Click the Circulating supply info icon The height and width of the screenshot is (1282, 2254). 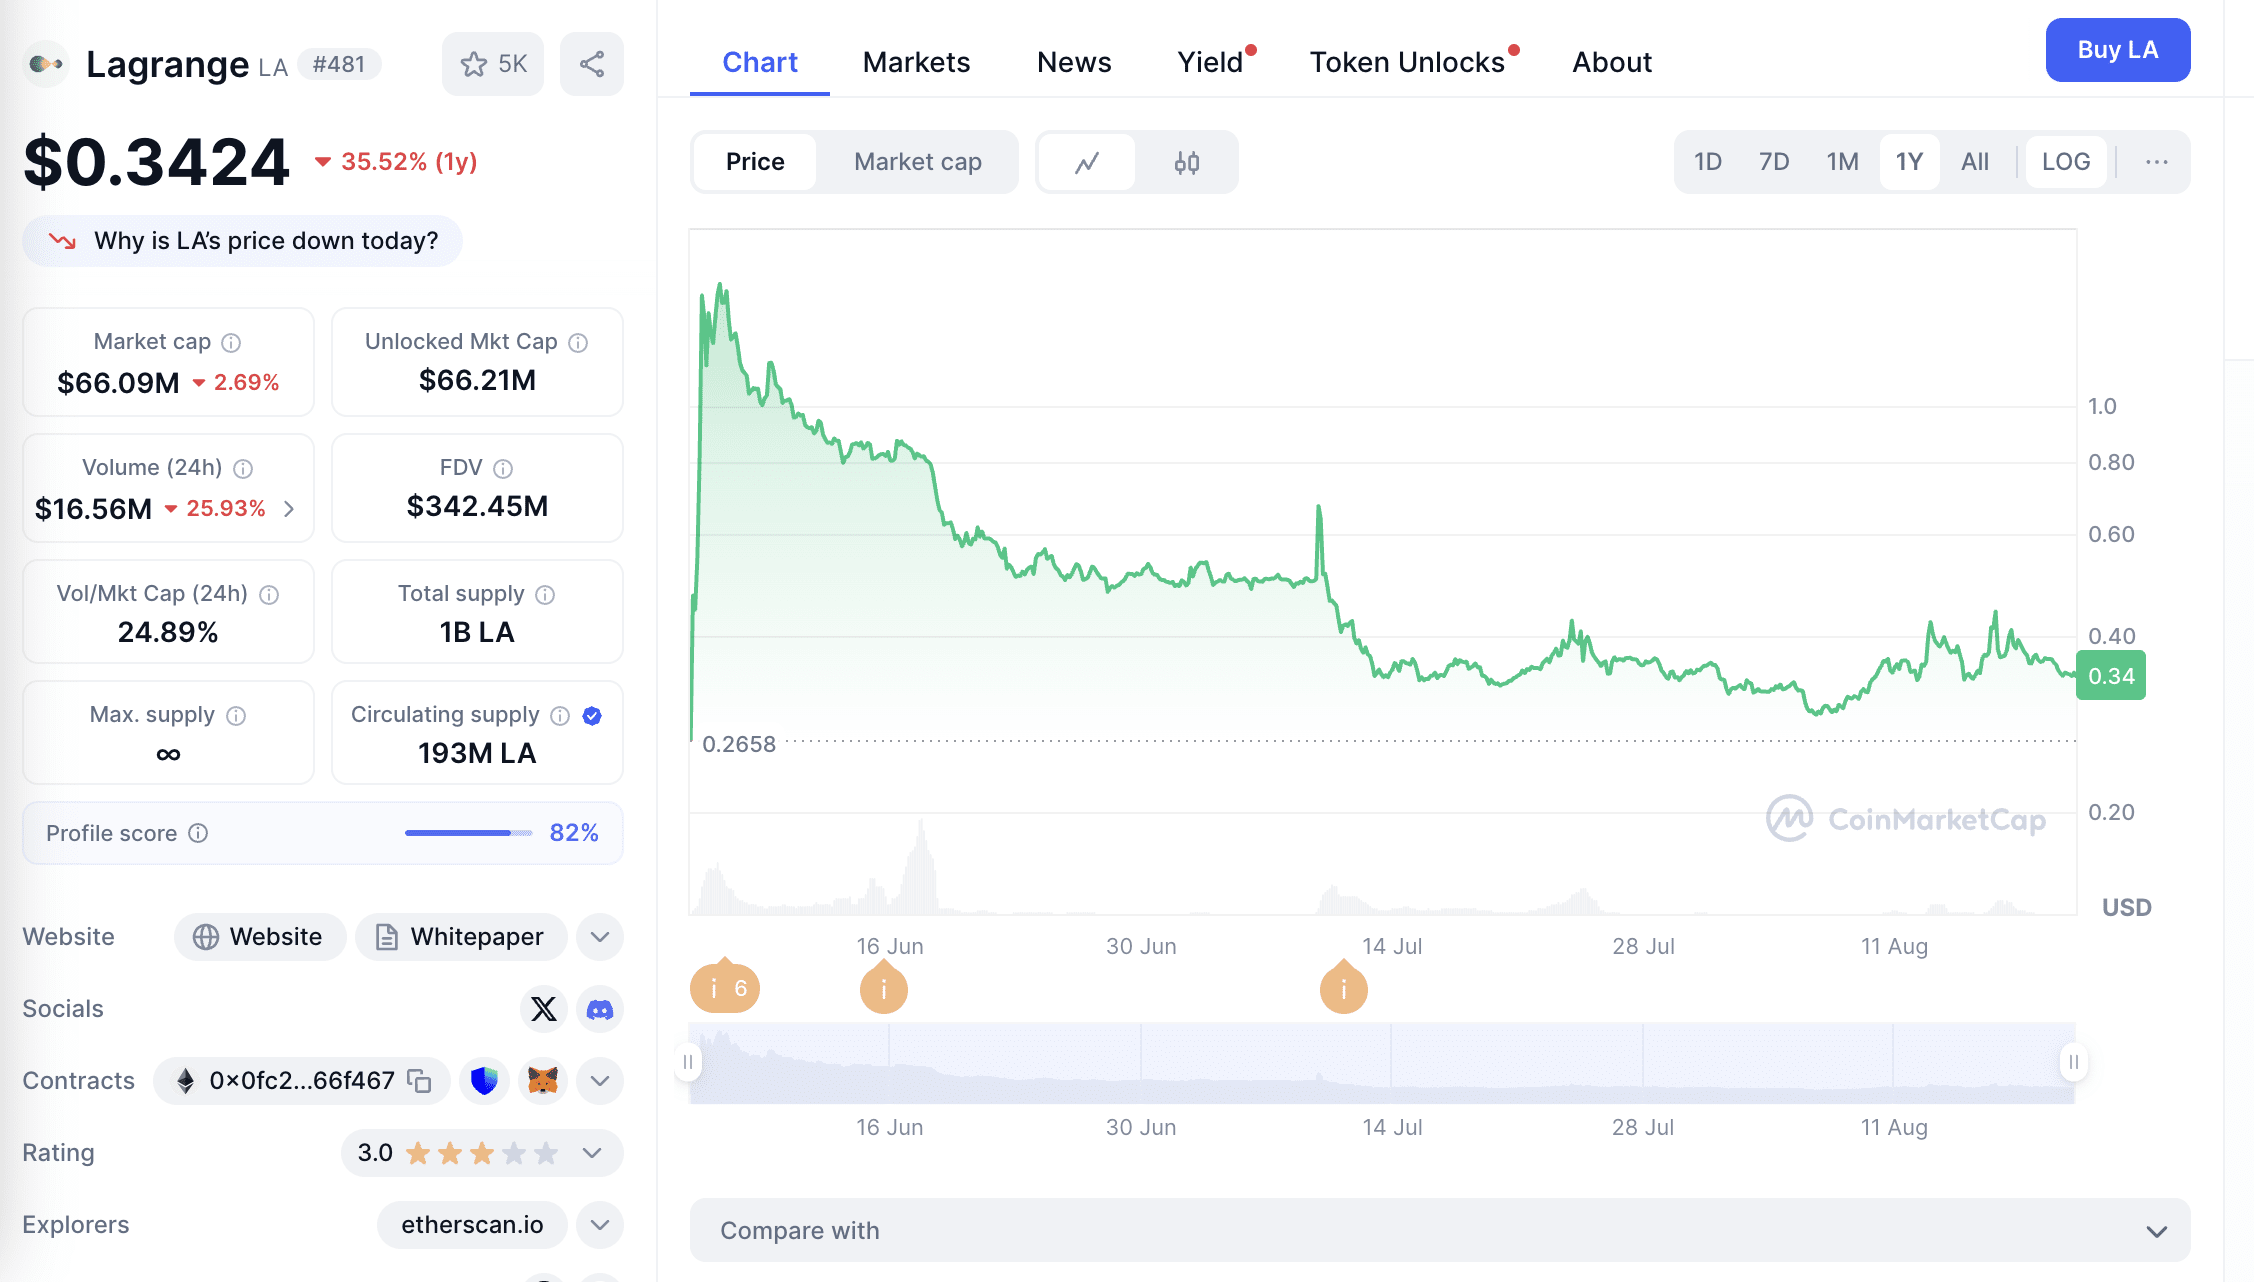tap(560, 716)
